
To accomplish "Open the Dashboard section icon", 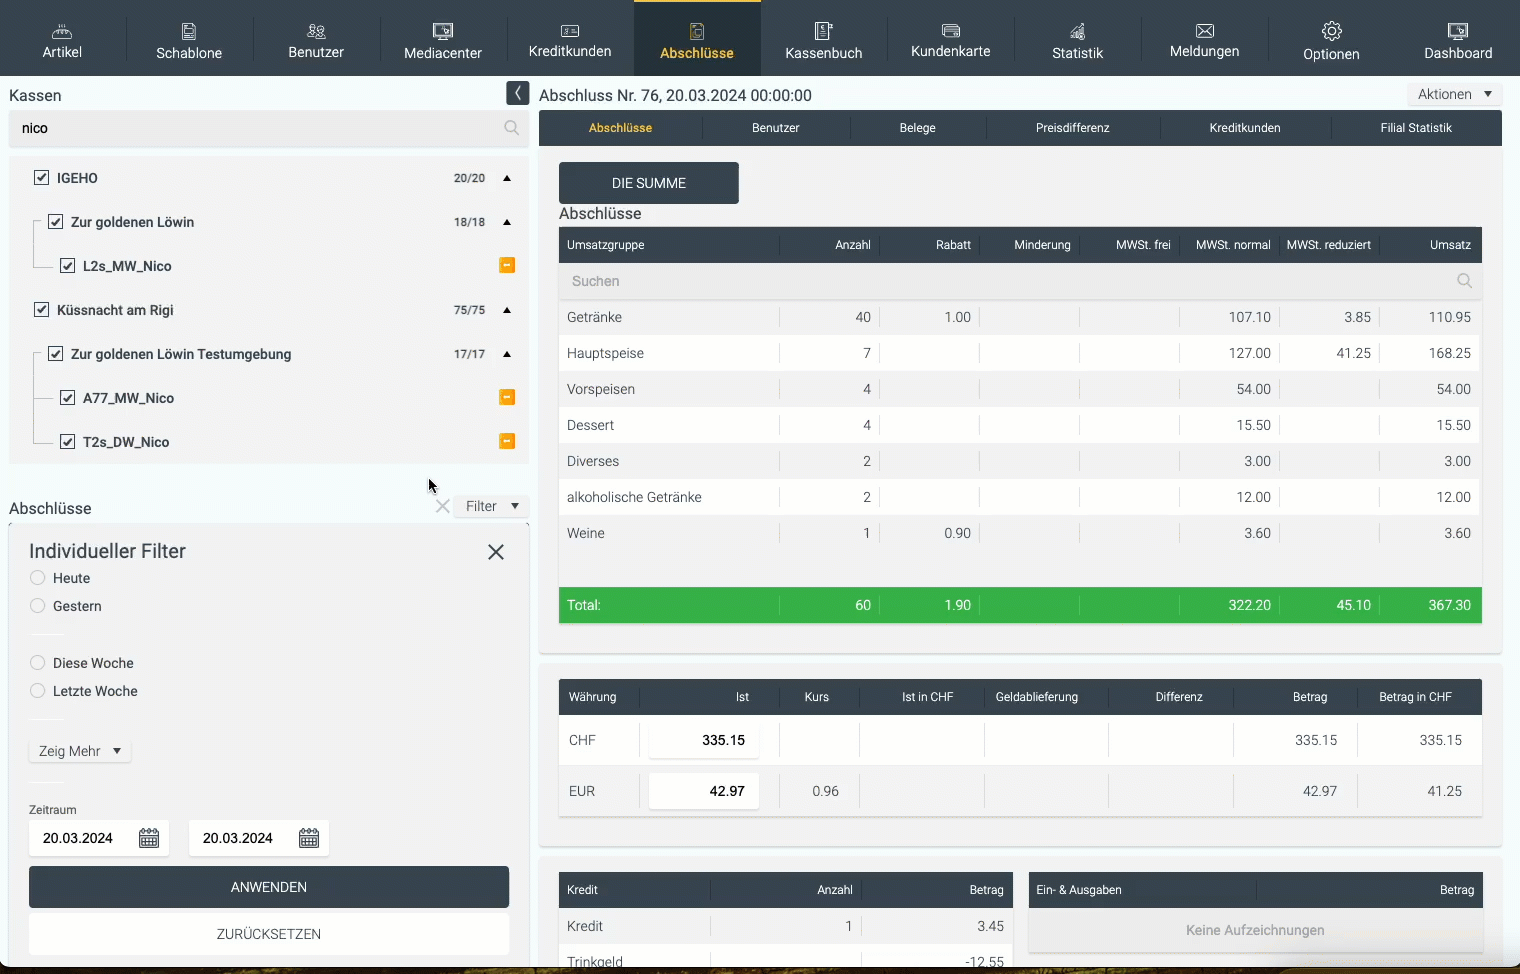I will pos(1458,31).
